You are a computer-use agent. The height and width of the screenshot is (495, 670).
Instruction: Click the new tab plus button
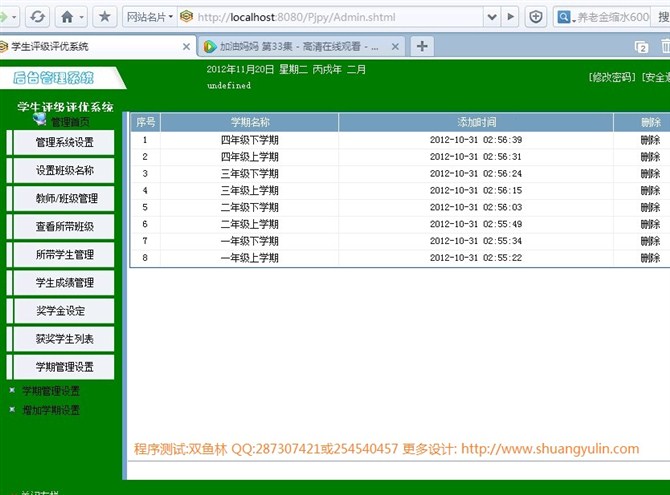pyautogui.click(x=422, y=46)
